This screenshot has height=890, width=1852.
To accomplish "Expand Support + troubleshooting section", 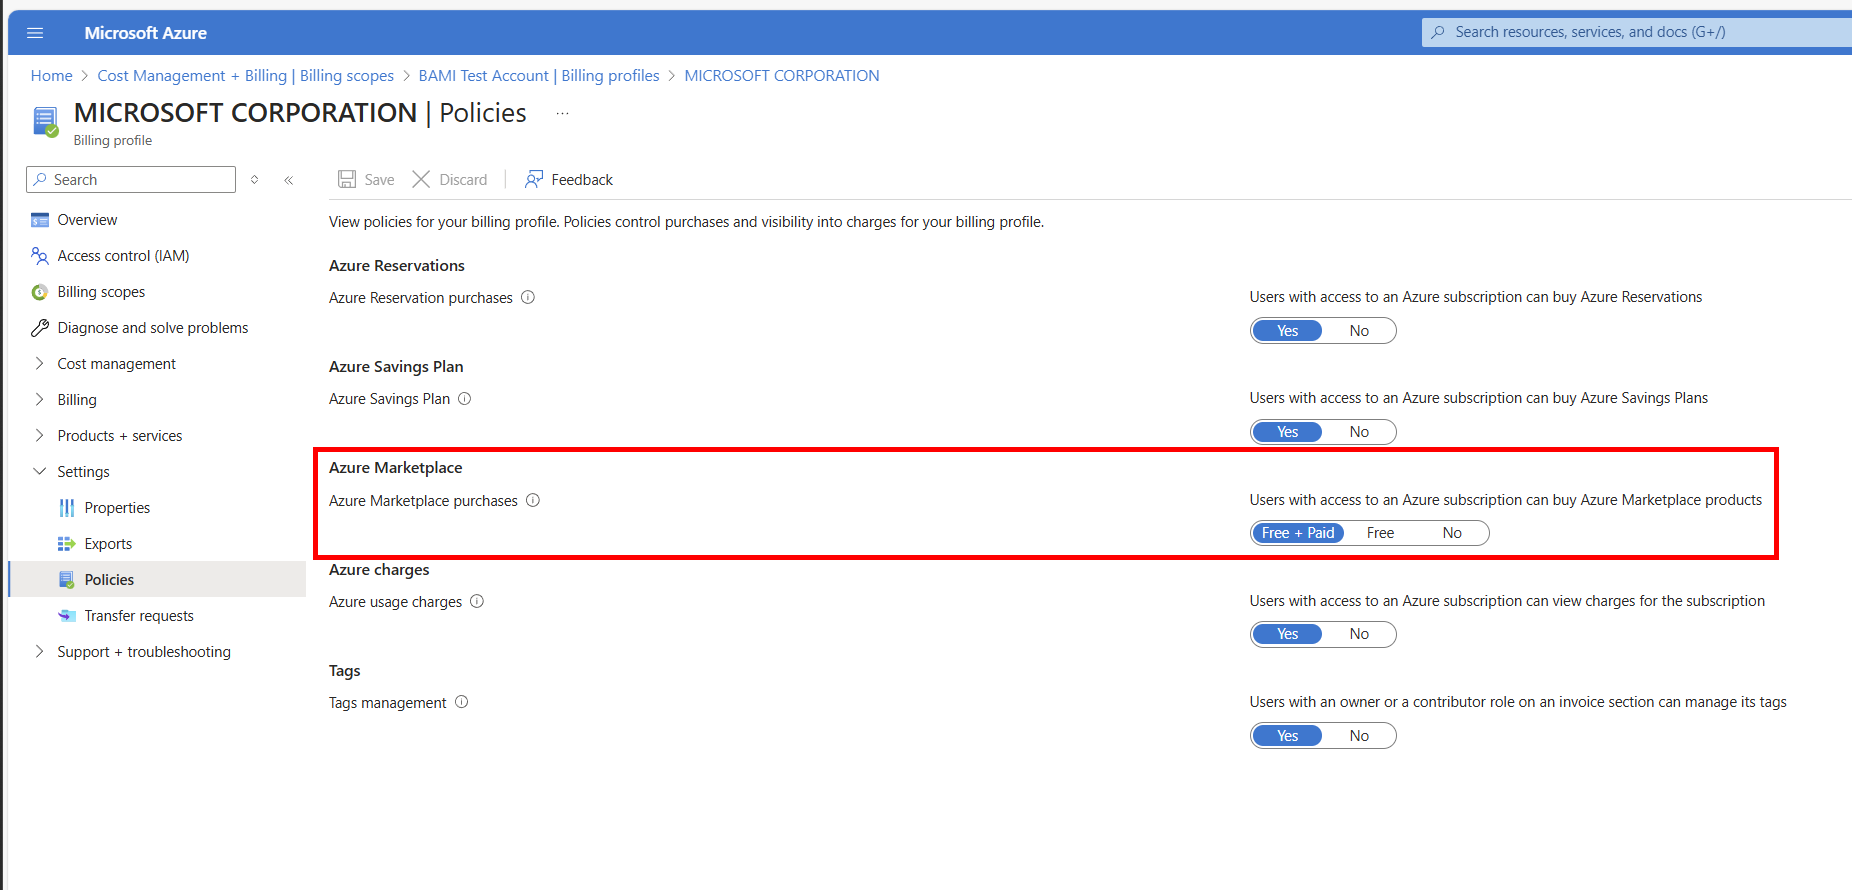I will point(40,652).
